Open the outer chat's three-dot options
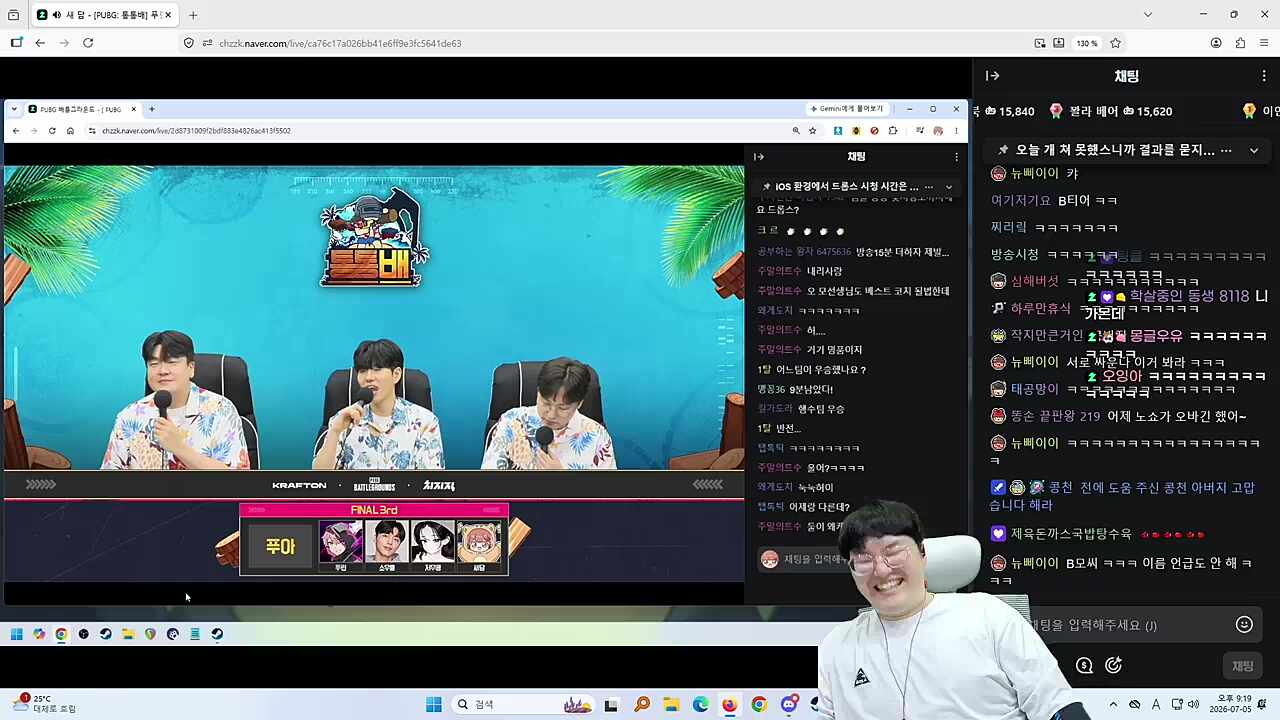 click(x=1264, y=76)
